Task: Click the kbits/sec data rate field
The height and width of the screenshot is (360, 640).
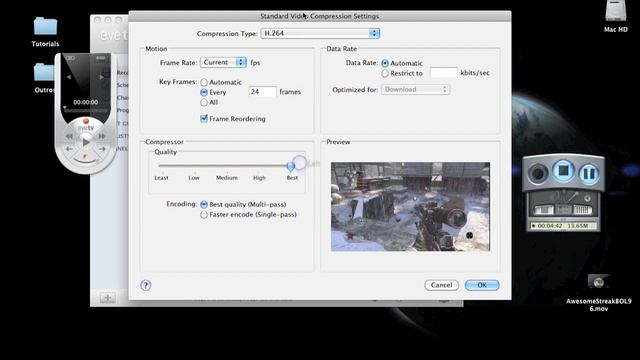Action: click(444, 73)
